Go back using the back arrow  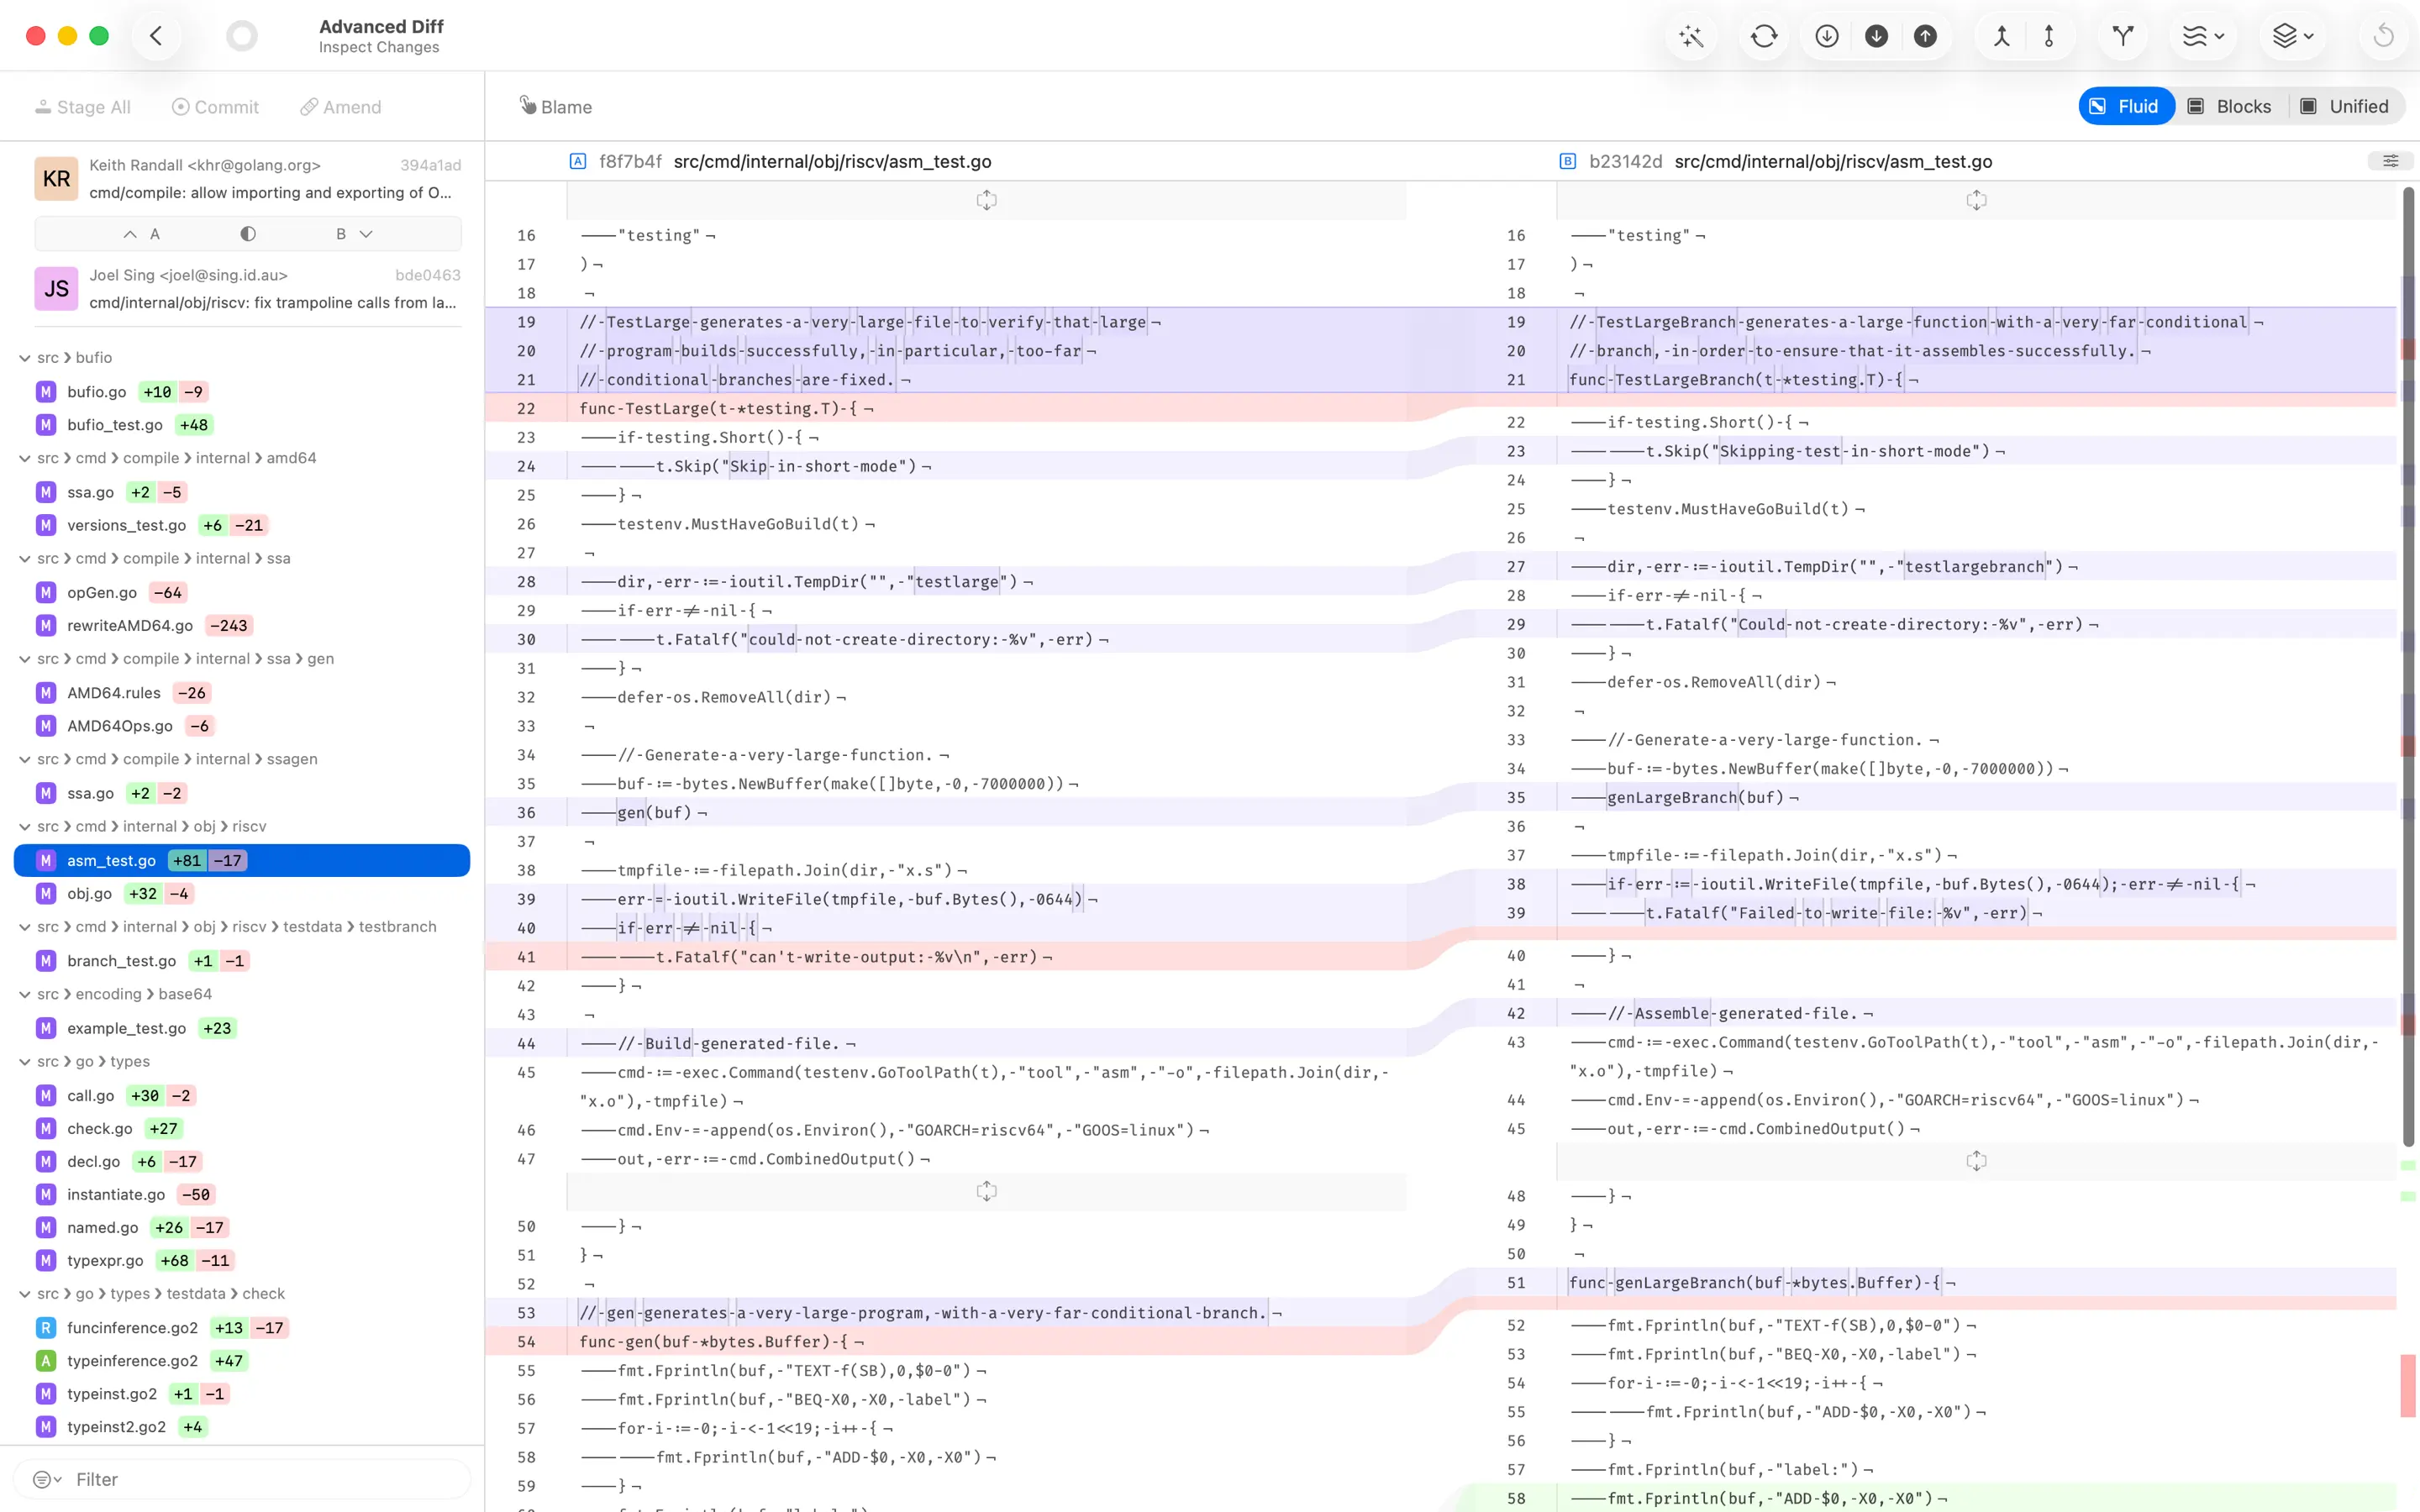(156, 36)
